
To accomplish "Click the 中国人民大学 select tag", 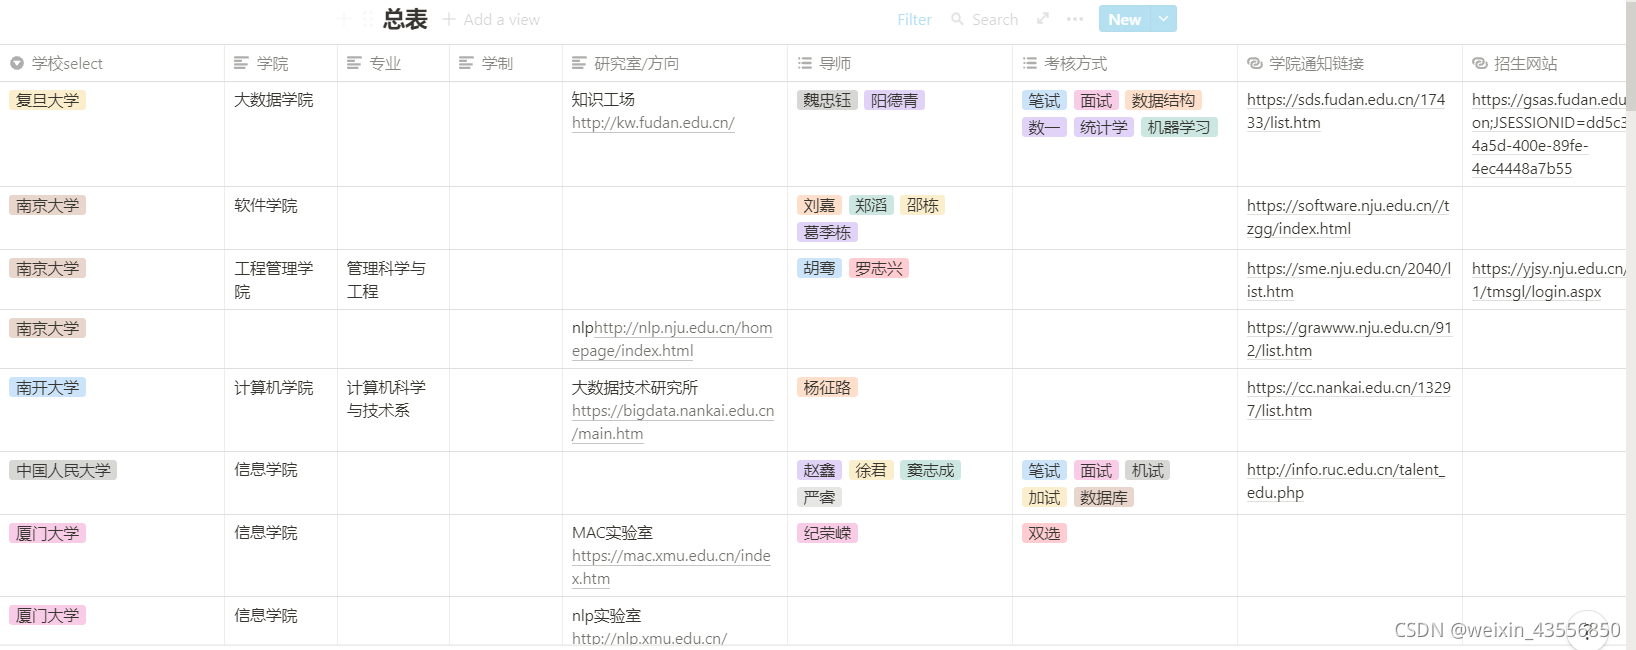I will coord(63,470).
